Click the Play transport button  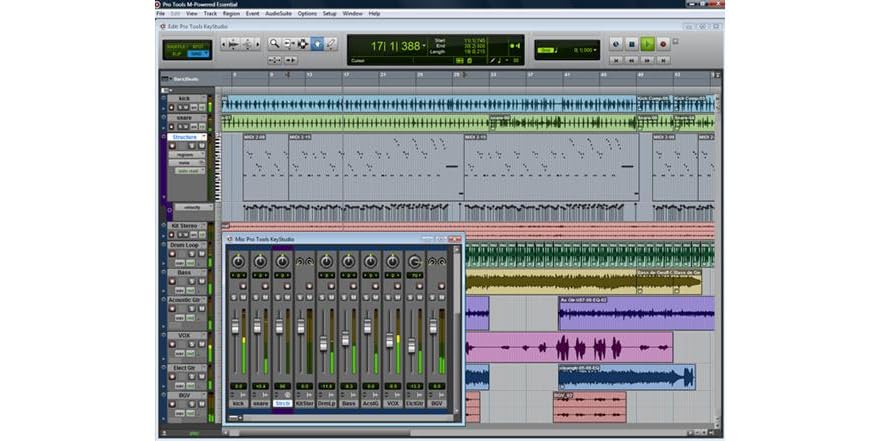click(647, 44)
